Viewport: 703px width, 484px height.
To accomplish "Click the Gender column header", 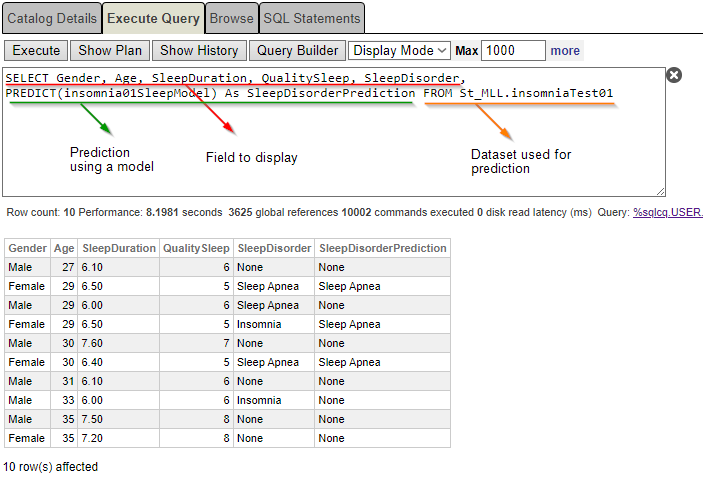I will [27, 248].
